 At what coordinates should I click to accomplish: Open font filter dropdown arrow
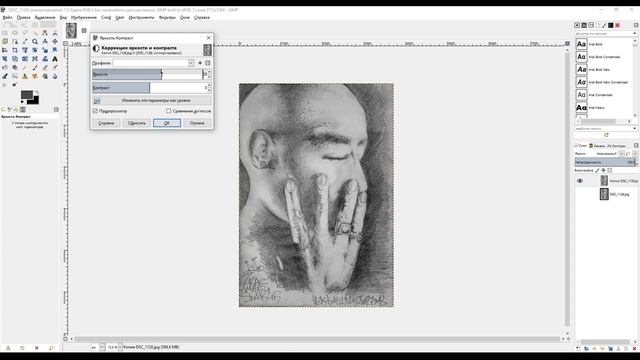(x=635, y=33)
